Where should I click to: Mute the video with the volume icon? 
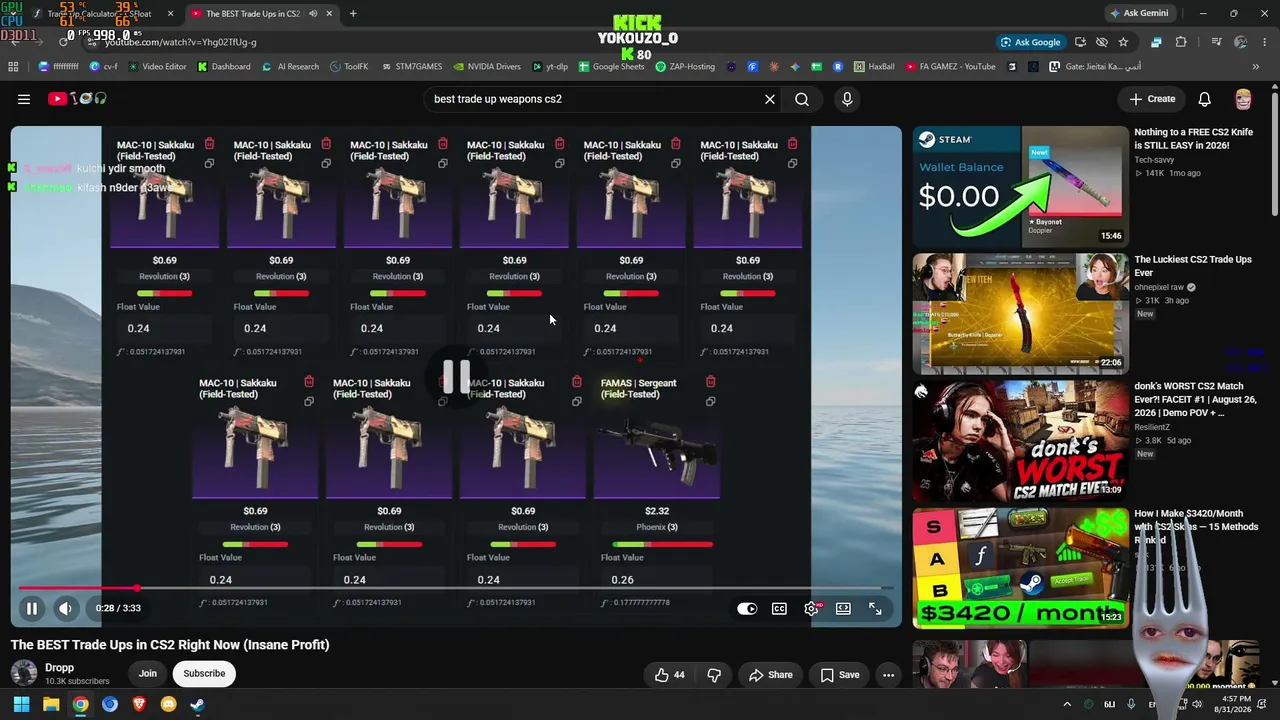tap(65, 608)
